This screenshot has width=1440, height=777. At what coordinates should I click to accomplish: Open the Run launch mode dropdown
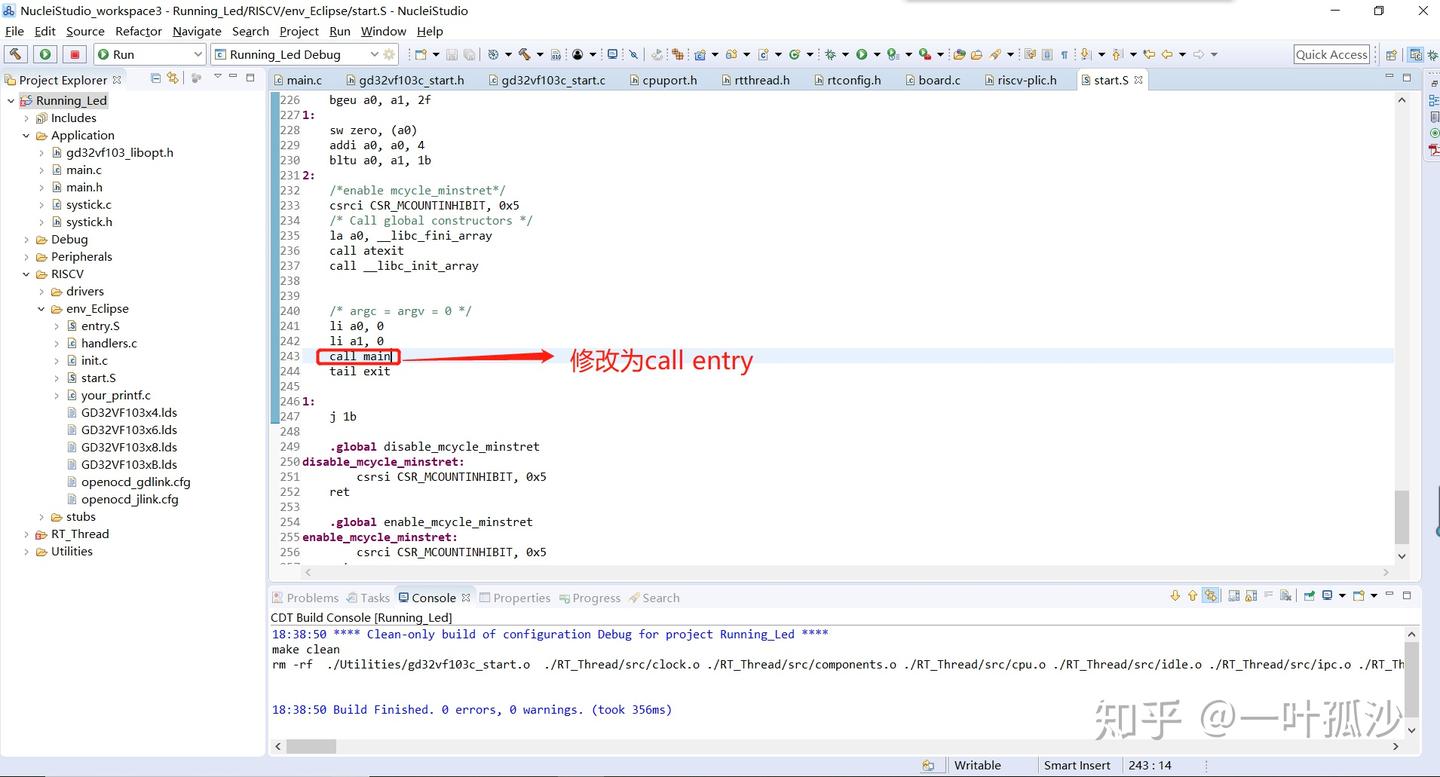tap(196, 54)
